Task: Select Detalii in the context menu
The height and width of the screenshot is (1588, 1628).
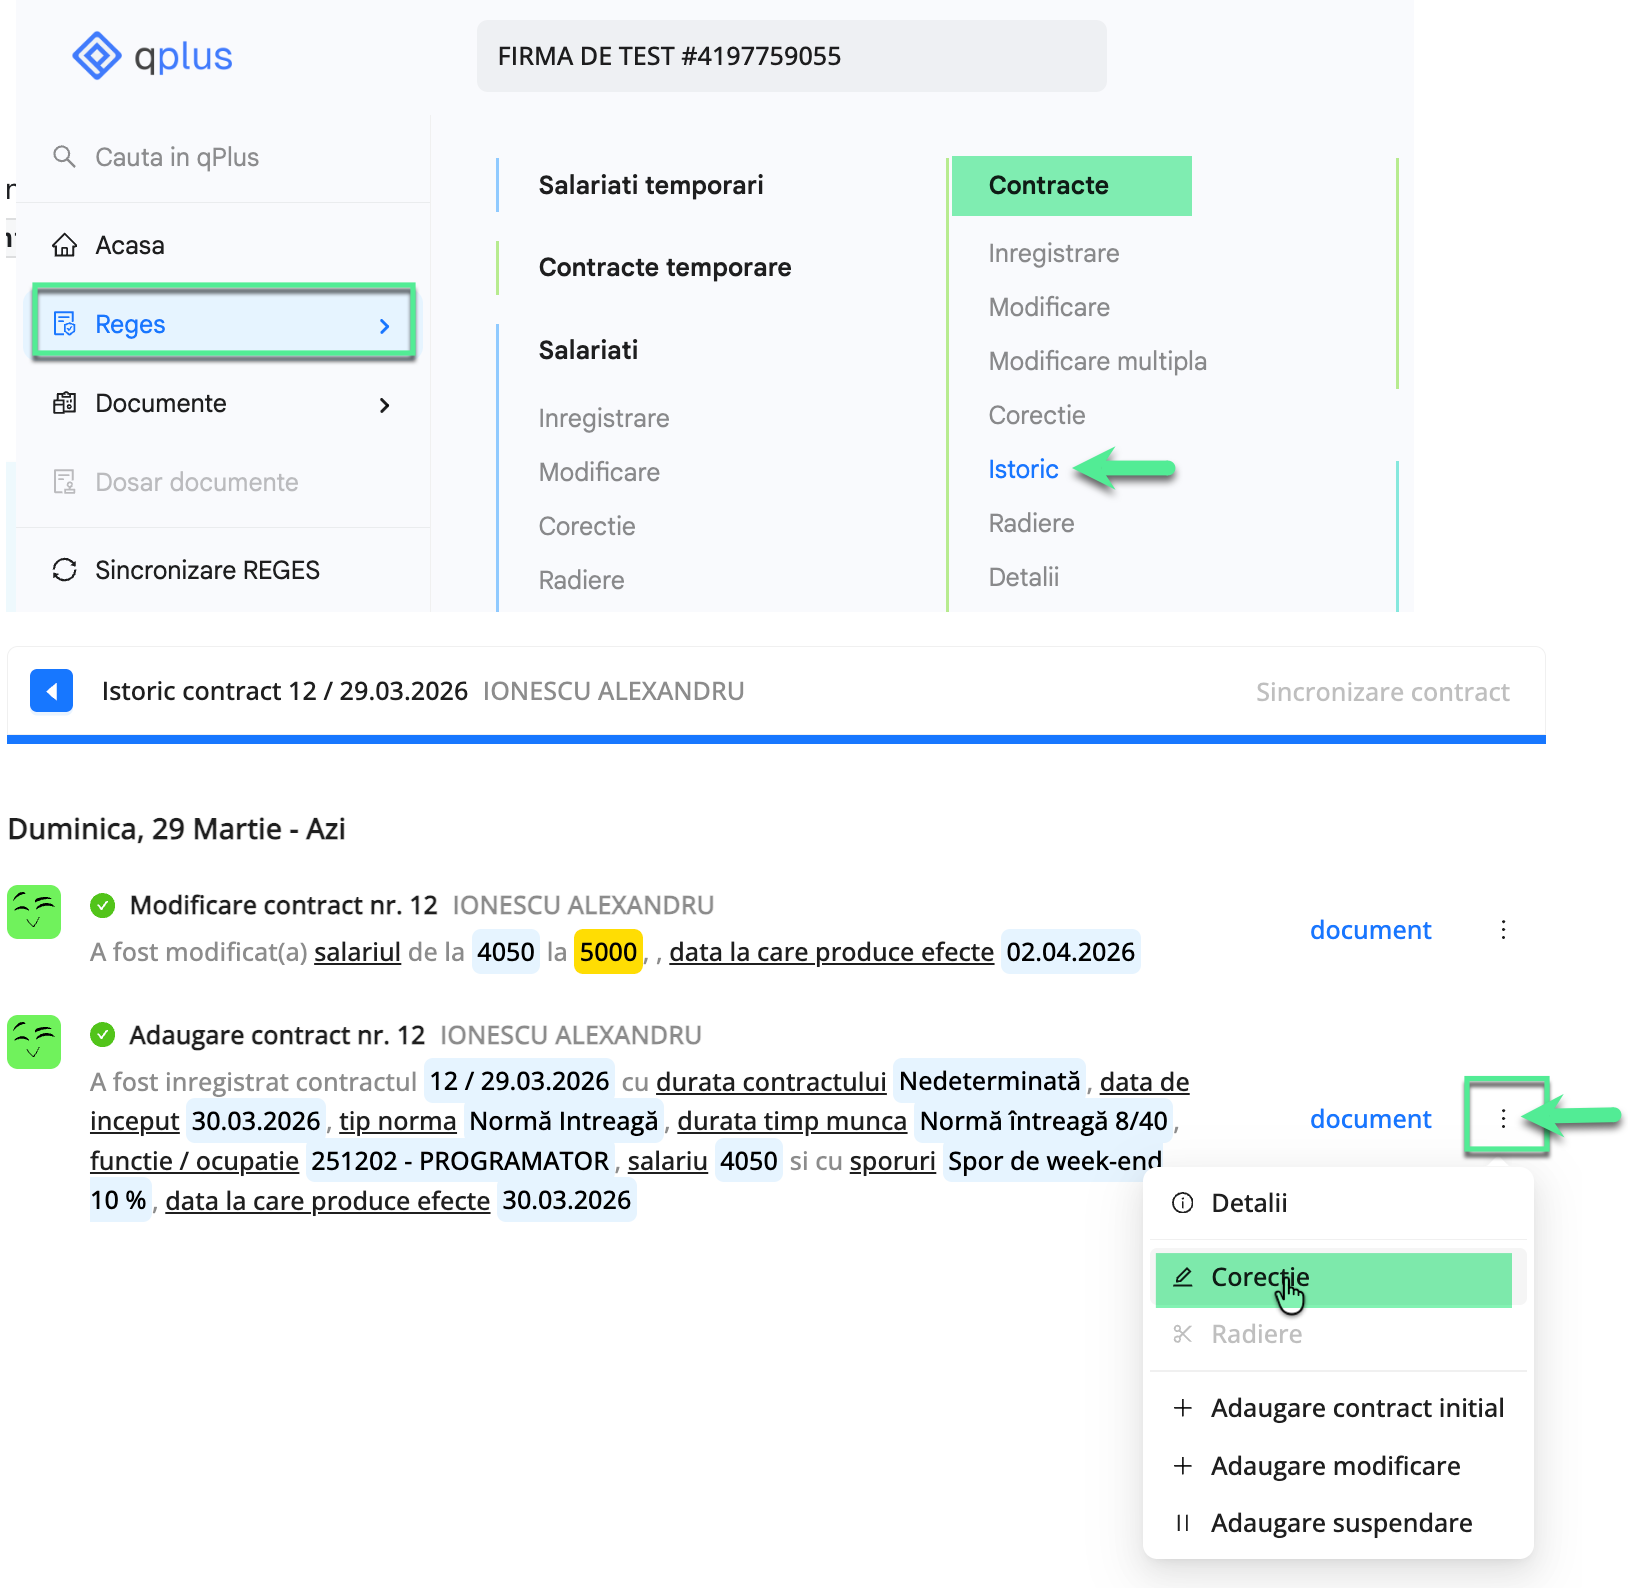Action: [x=1249, y=1203]
